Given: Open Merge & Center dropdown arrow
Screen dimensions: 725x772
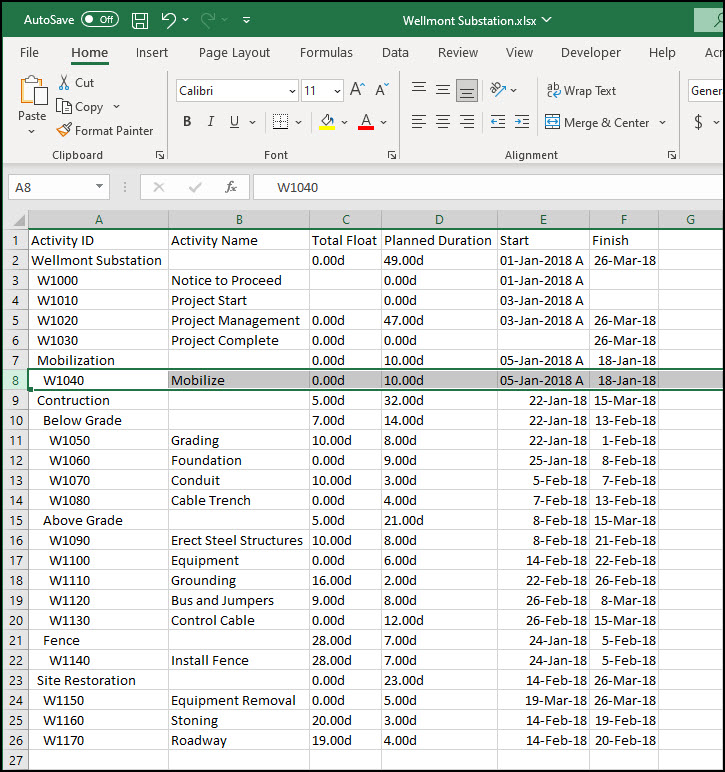Looking at the screenshot, I should [662, 122].
